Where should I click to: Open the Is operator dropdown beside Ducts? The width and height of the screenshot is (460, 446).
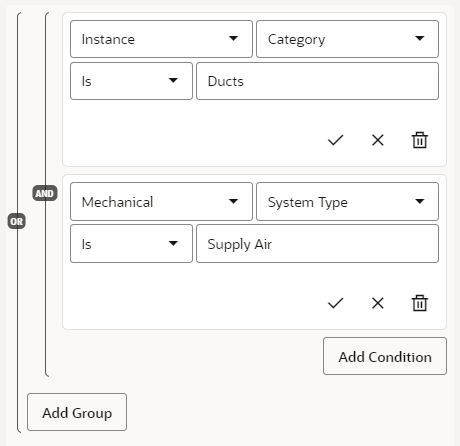131,81
